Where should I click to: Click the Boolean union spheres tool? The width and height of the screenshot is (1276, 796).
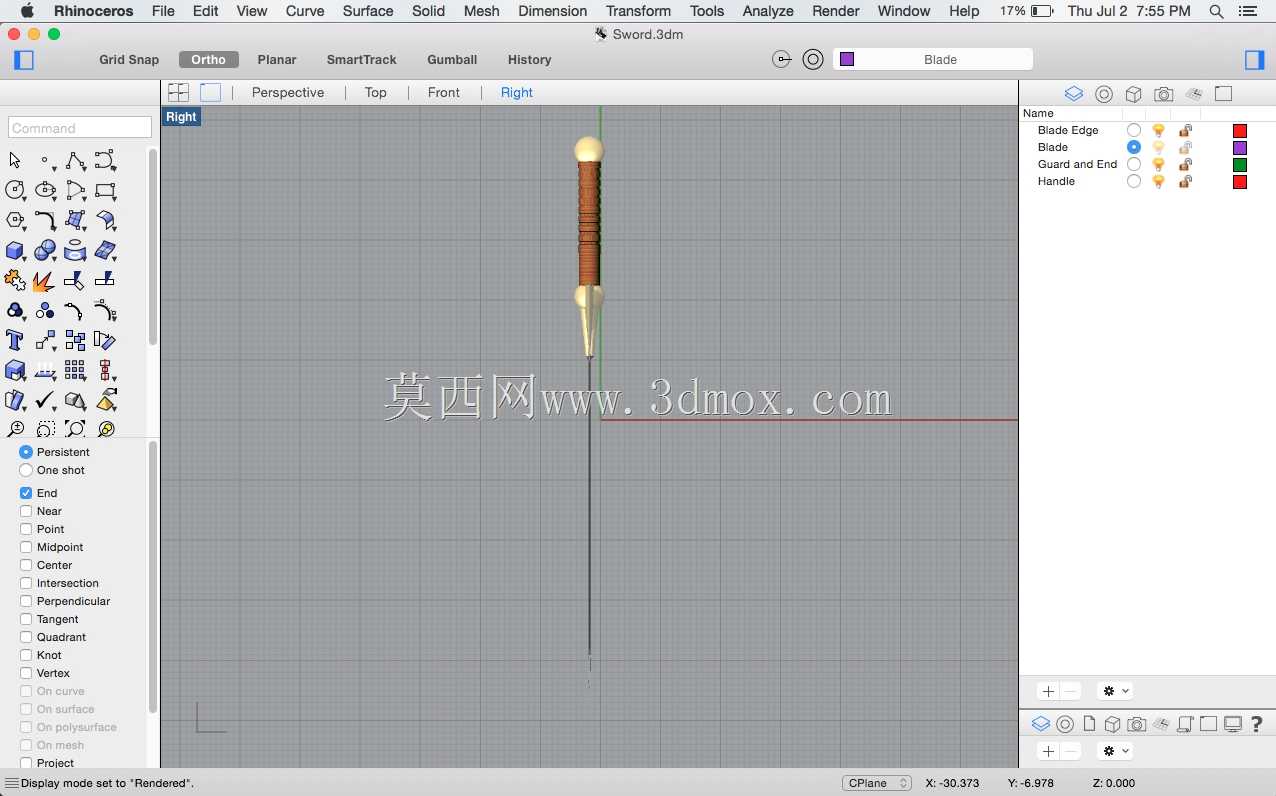pyautogui.click(x=45, y=250)
